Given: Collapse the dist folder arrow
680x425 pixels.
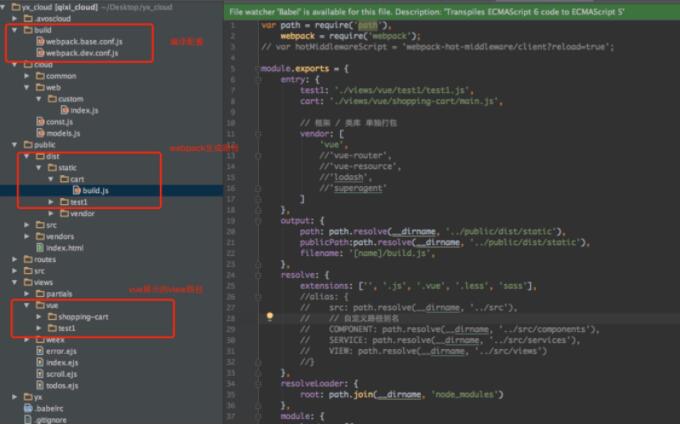Looking at the screenshot, I should [x=27, y=156].
